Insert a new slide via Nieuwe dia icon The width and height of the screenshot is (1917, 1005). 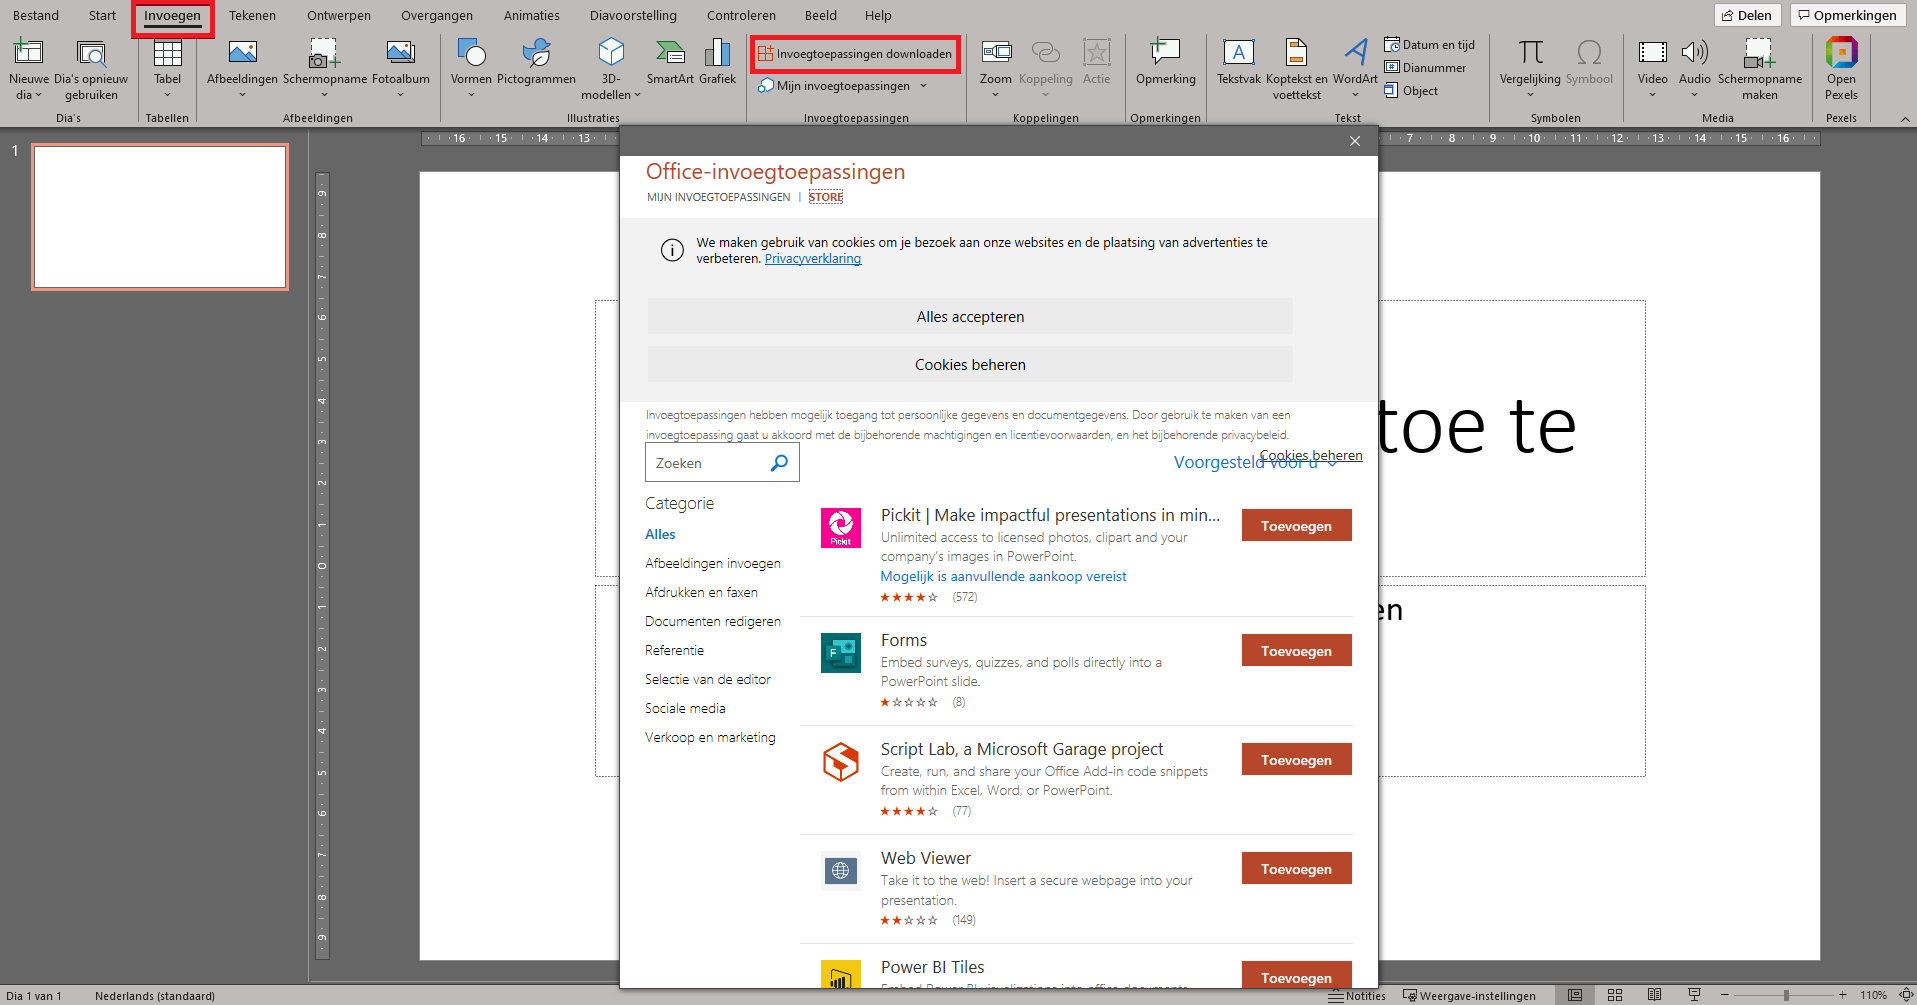tap(28, 52)
